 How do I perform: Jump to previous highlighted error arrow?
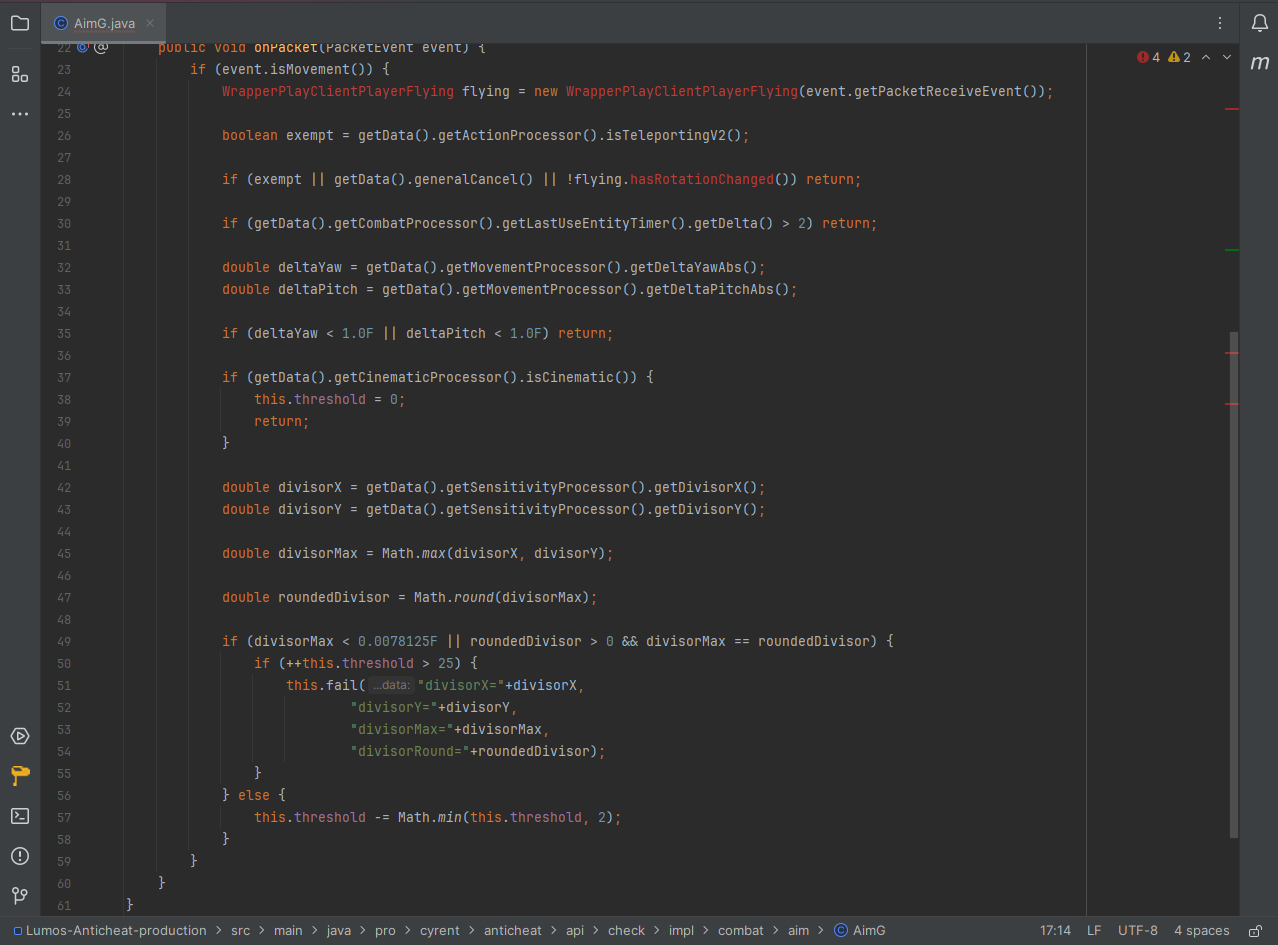pyautogui.click(x=1206, y=57)
